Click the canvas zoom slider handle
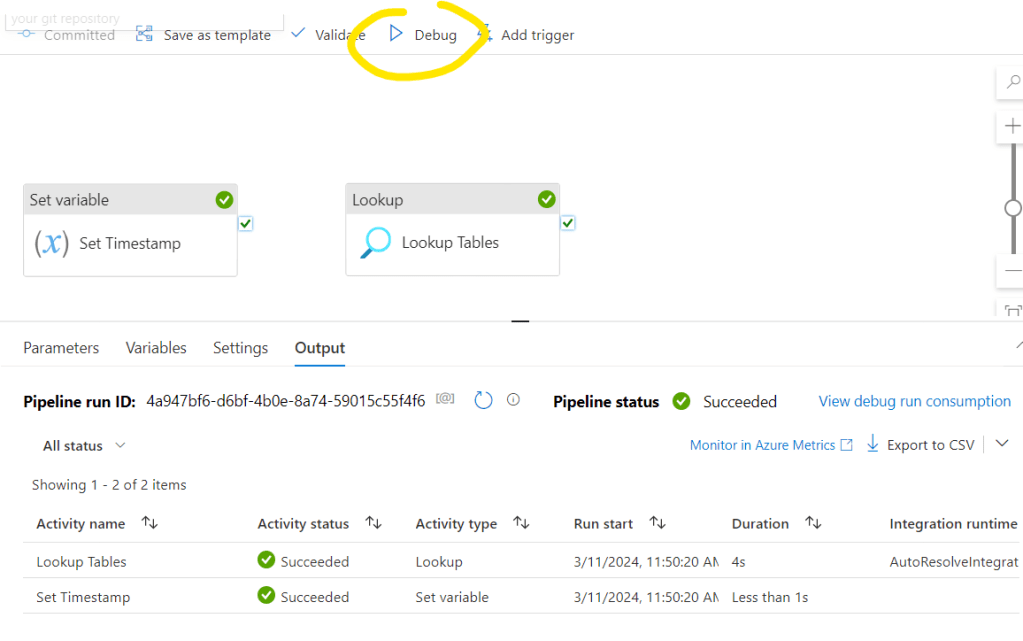The width and height of the screenshot is (1023, 641). [1013, 208]
